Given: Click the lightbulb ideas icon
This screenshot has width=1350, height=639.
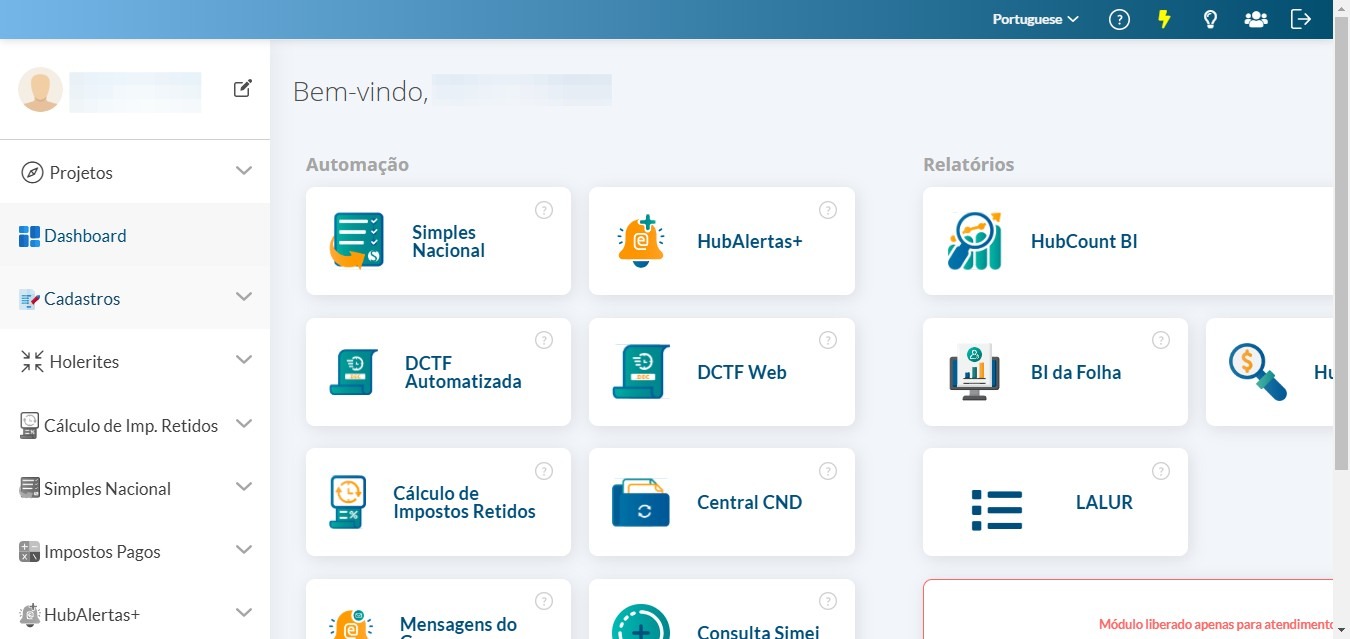Looking at the screenshot, I should 1210,19.
